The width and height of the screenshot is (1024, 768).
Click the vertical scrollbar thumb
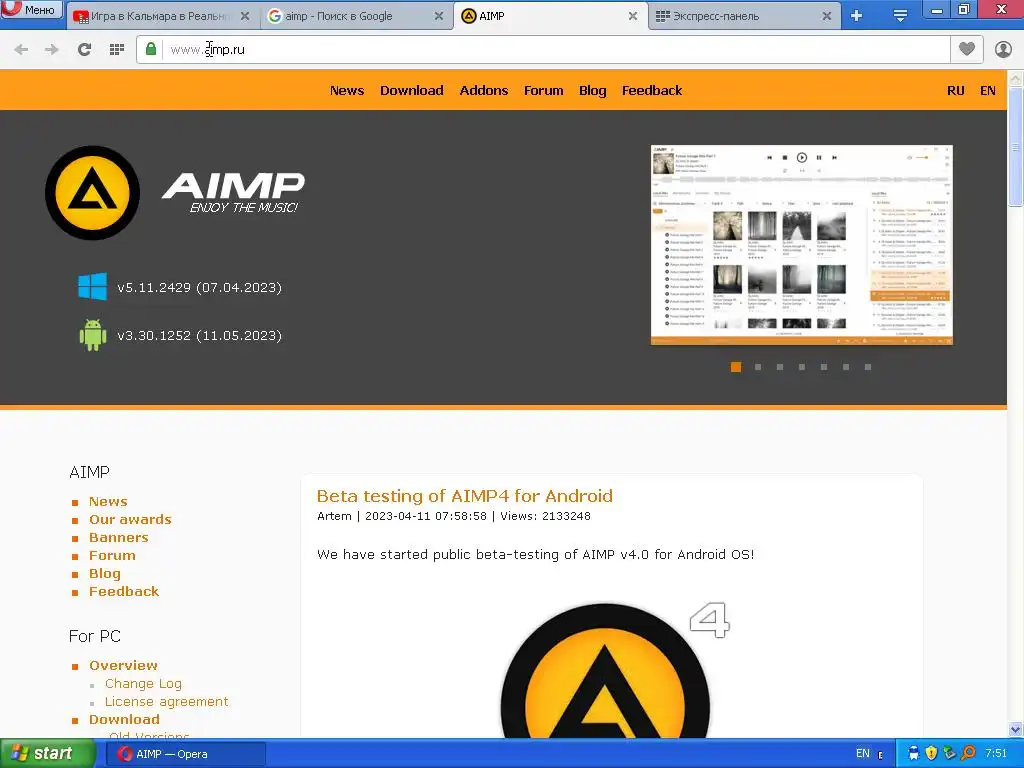(x=1016, y=147)
